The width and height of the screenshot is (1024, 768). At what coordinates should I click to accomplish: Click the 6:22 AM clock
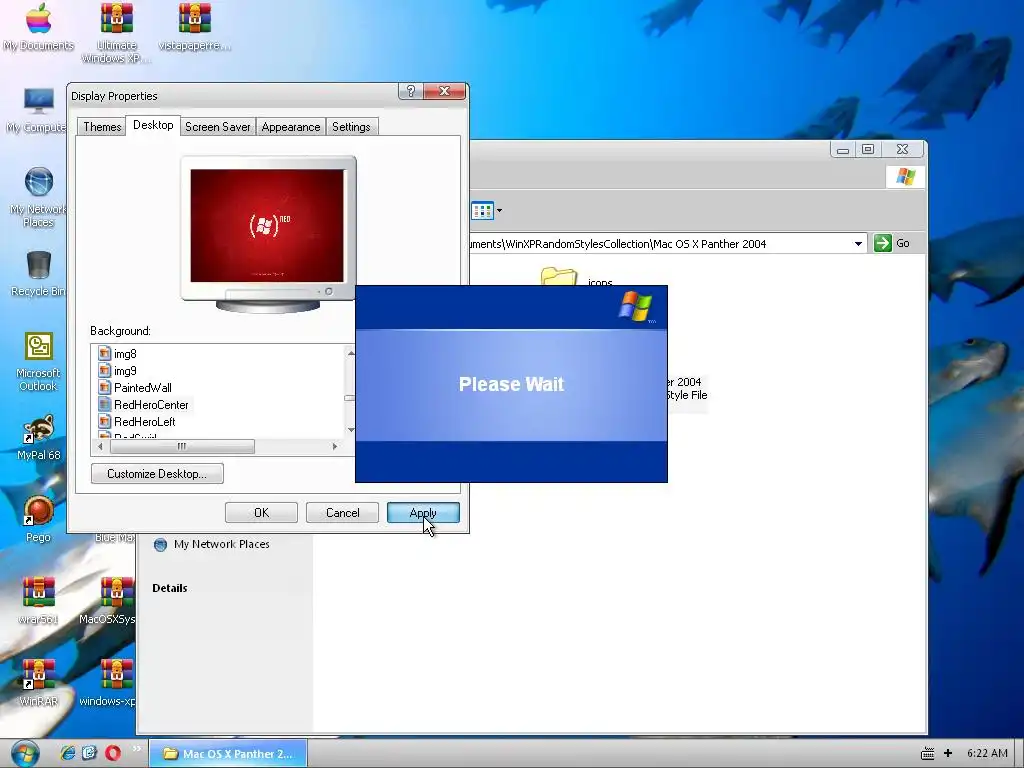(987, 754)
